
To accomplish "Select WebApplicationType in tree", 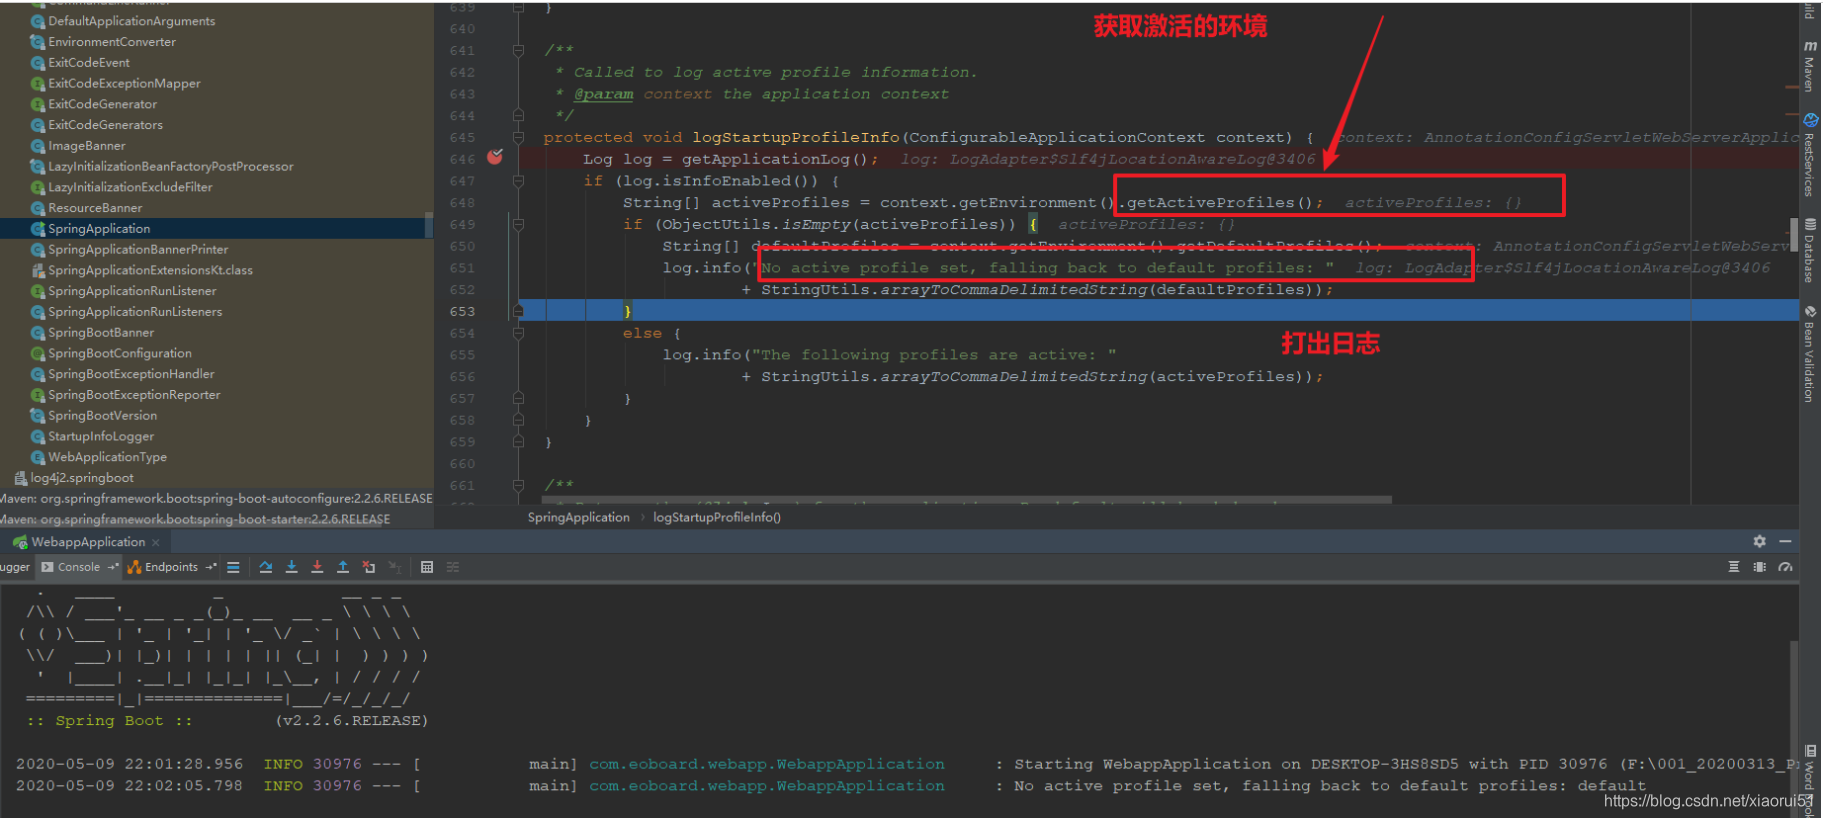I will [x=107, y=457].
